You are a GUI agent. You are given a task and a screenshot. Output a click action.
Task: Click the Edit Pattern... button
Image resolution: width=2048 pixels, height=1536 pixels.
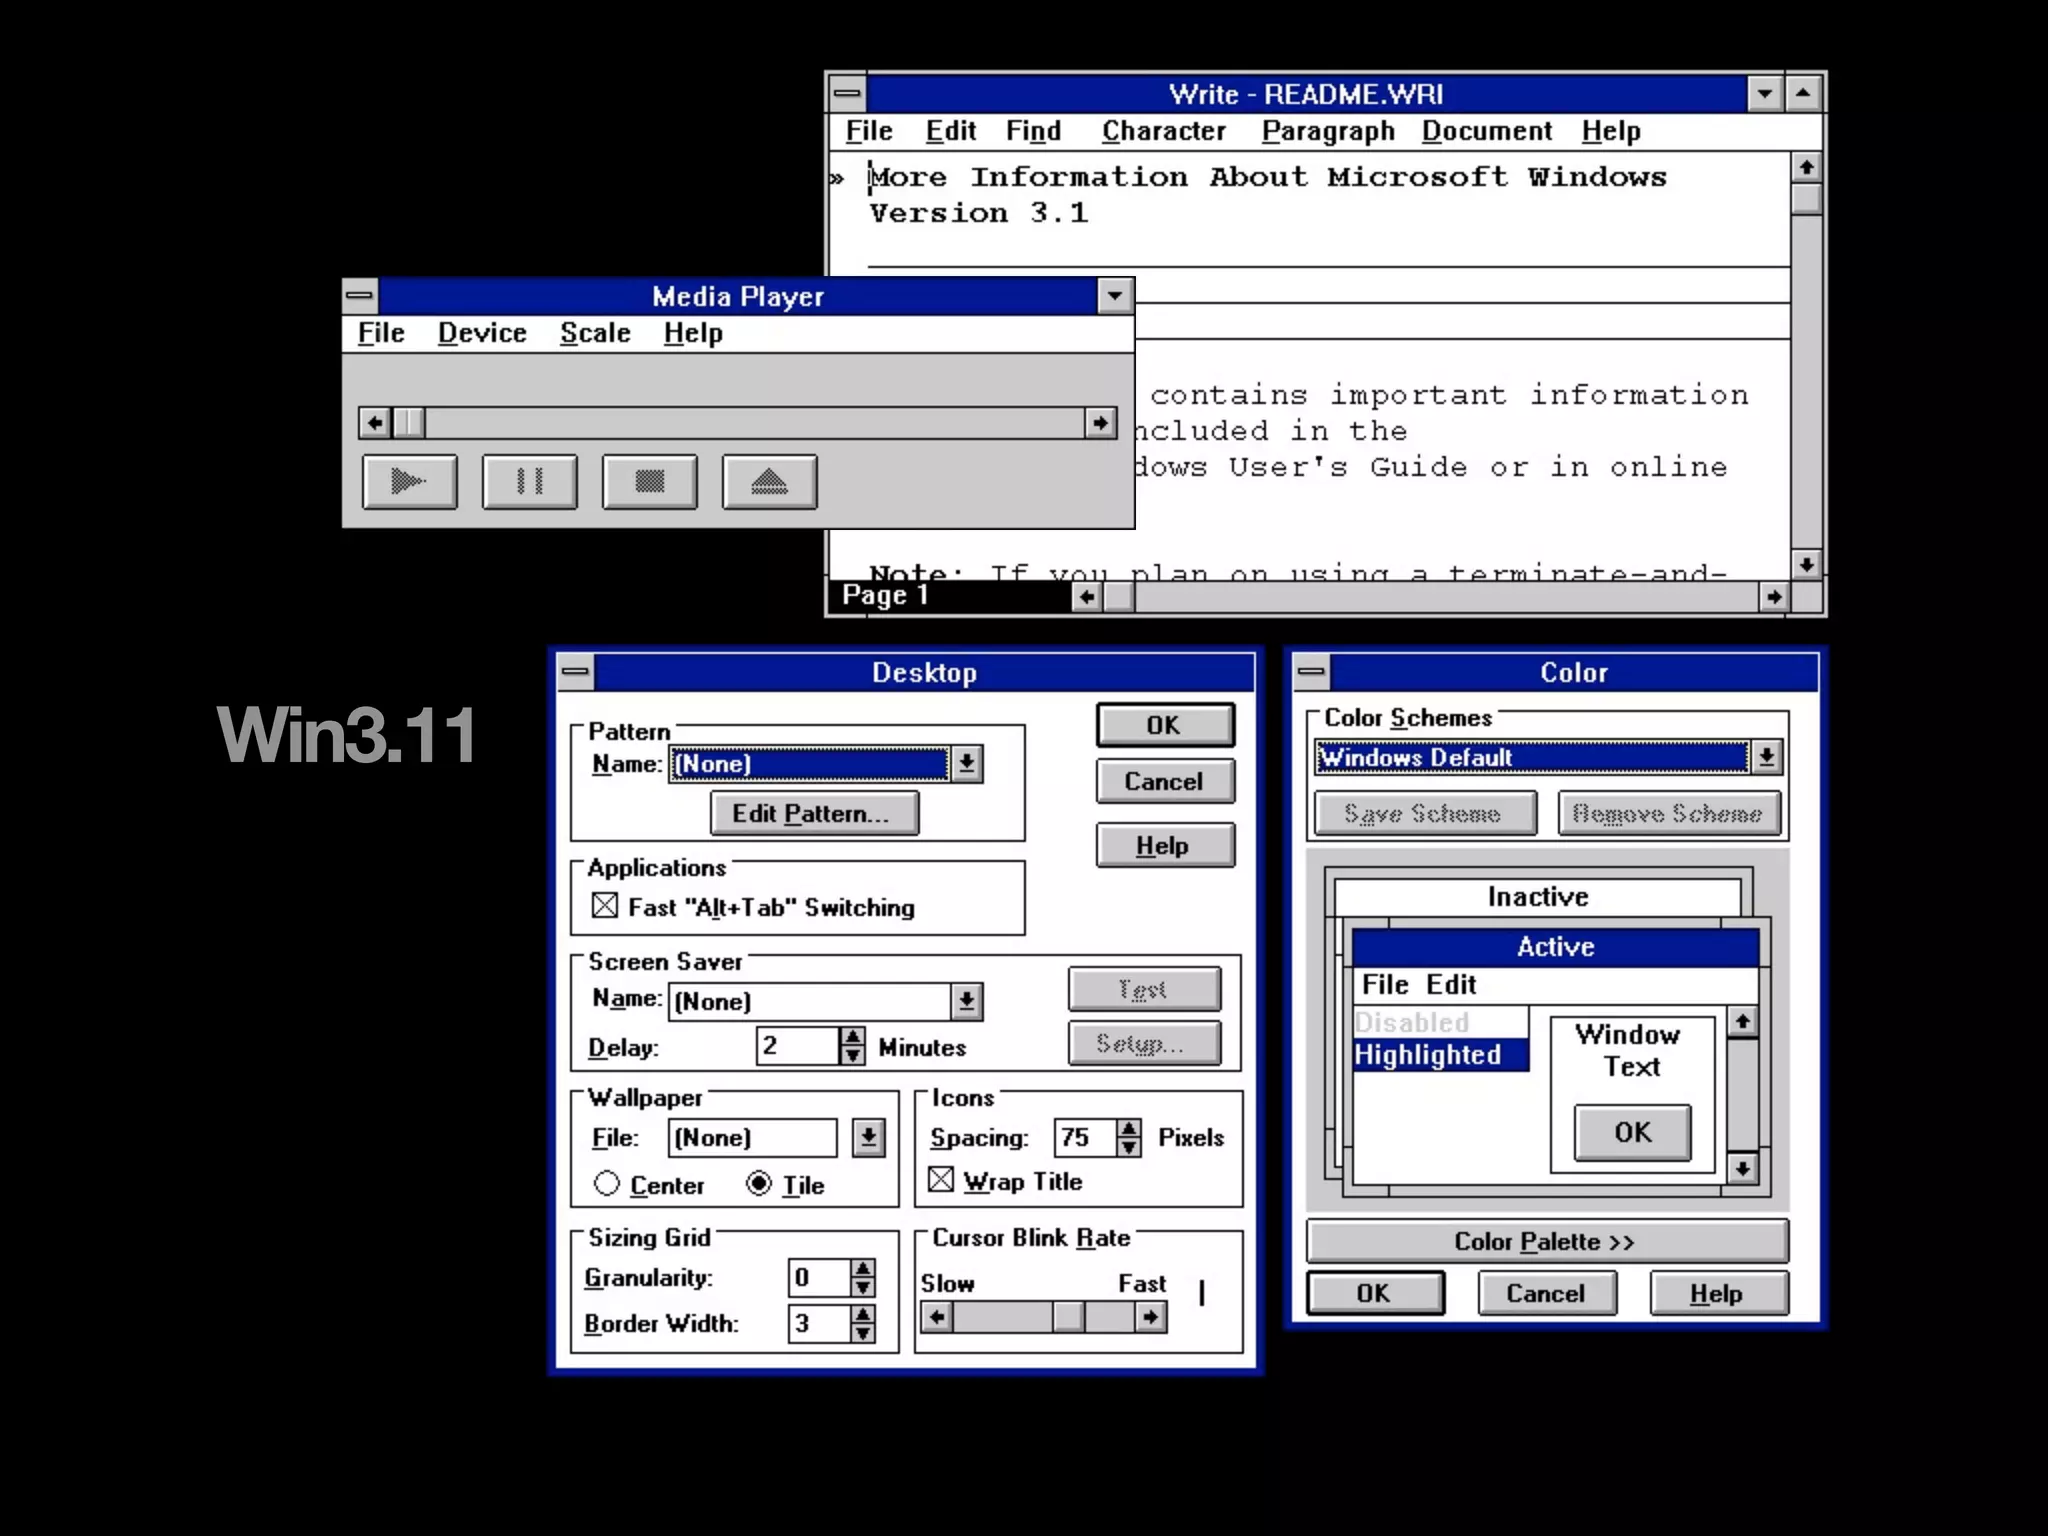tap(814, 813)
